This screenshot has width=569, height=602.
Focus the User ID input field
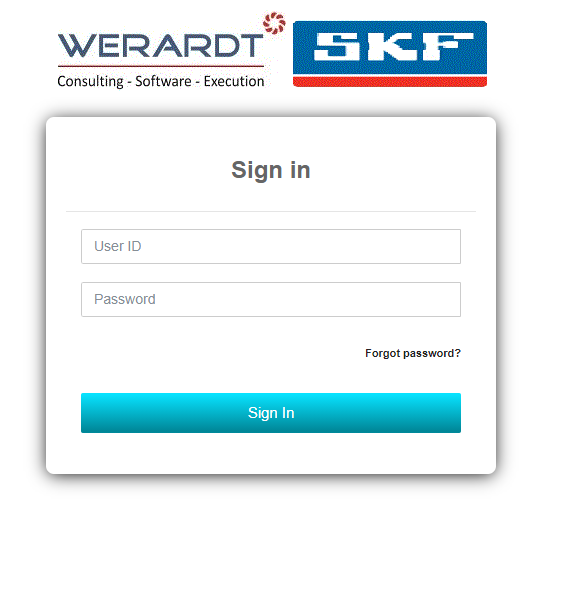click(x=271, y=246)
